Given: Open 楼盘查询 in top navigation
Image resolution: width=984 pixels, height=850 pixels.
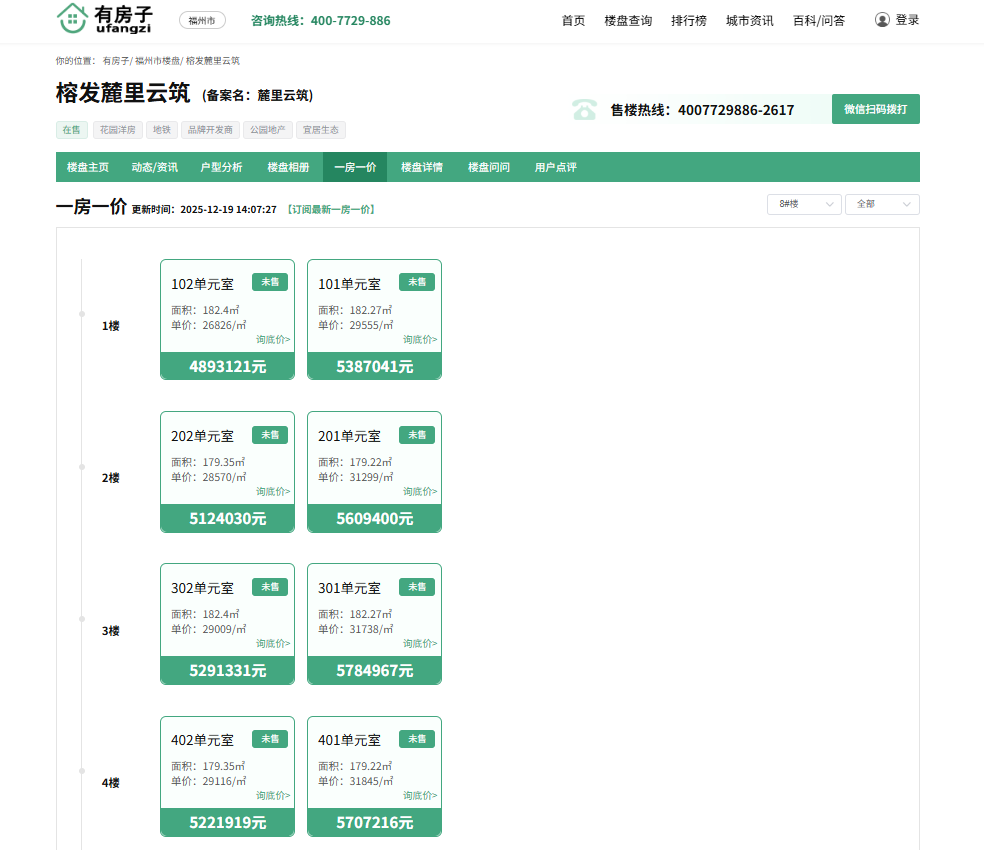Looking at the screenshot, I should (x=628, y=21).
